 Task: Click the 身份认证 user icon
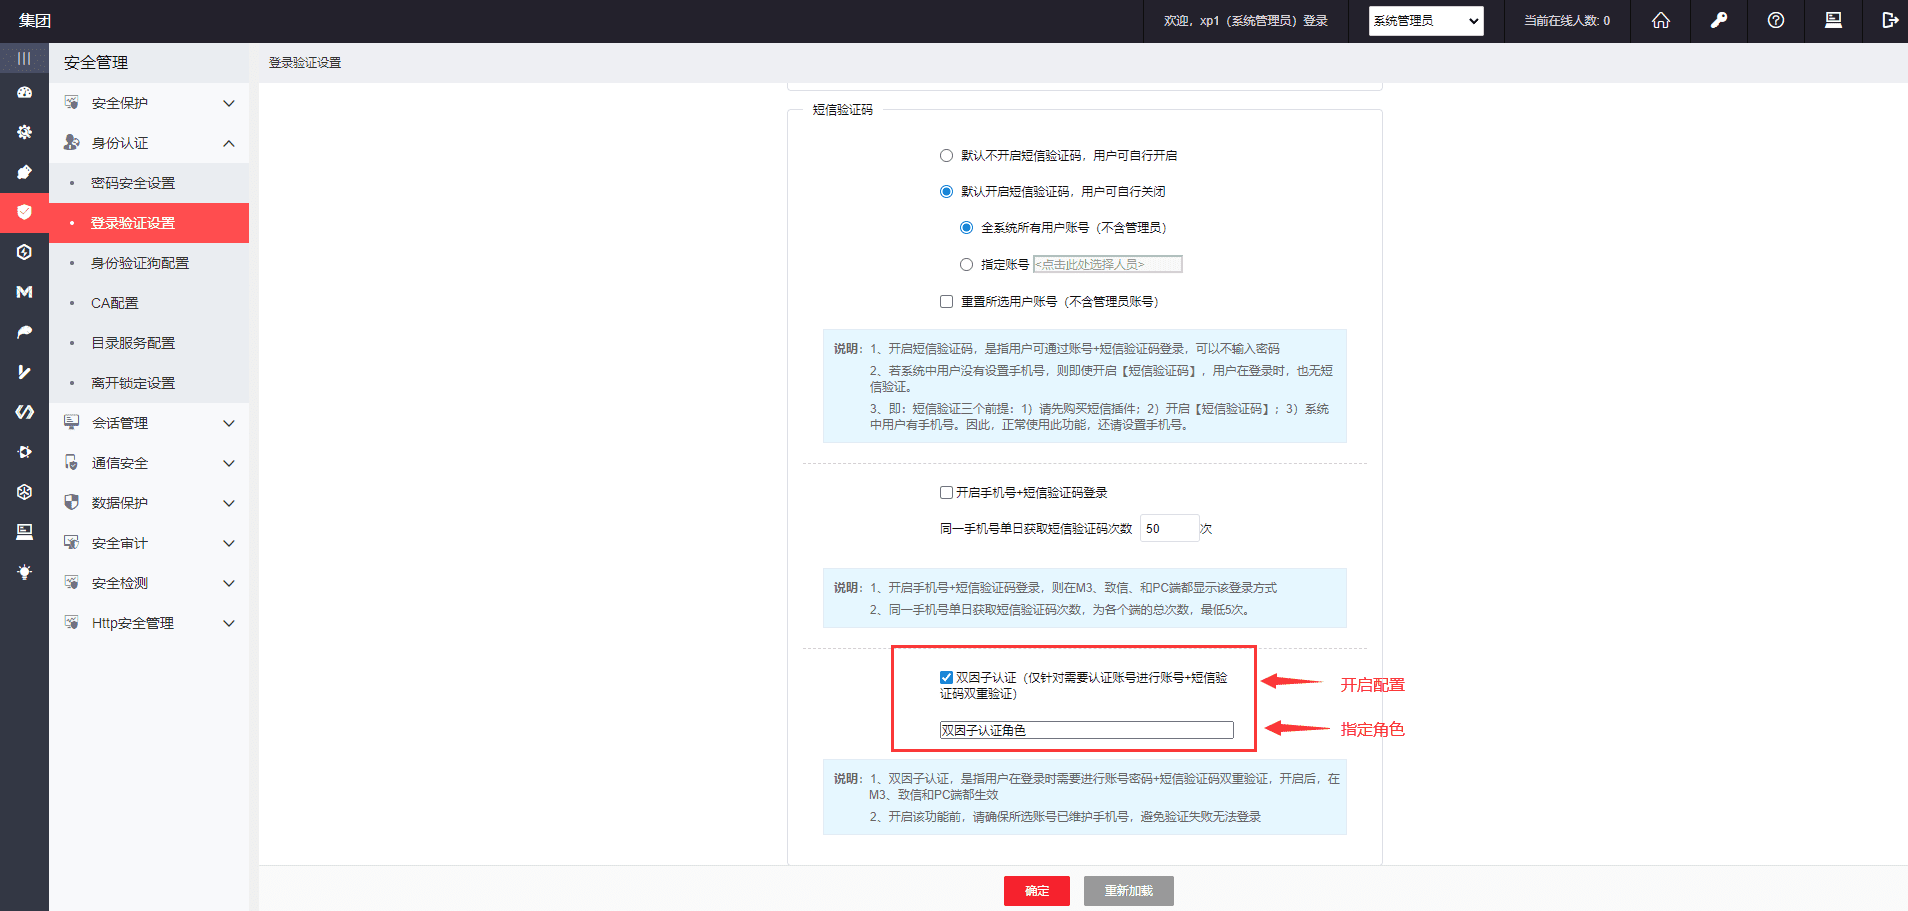coord(71,142)
